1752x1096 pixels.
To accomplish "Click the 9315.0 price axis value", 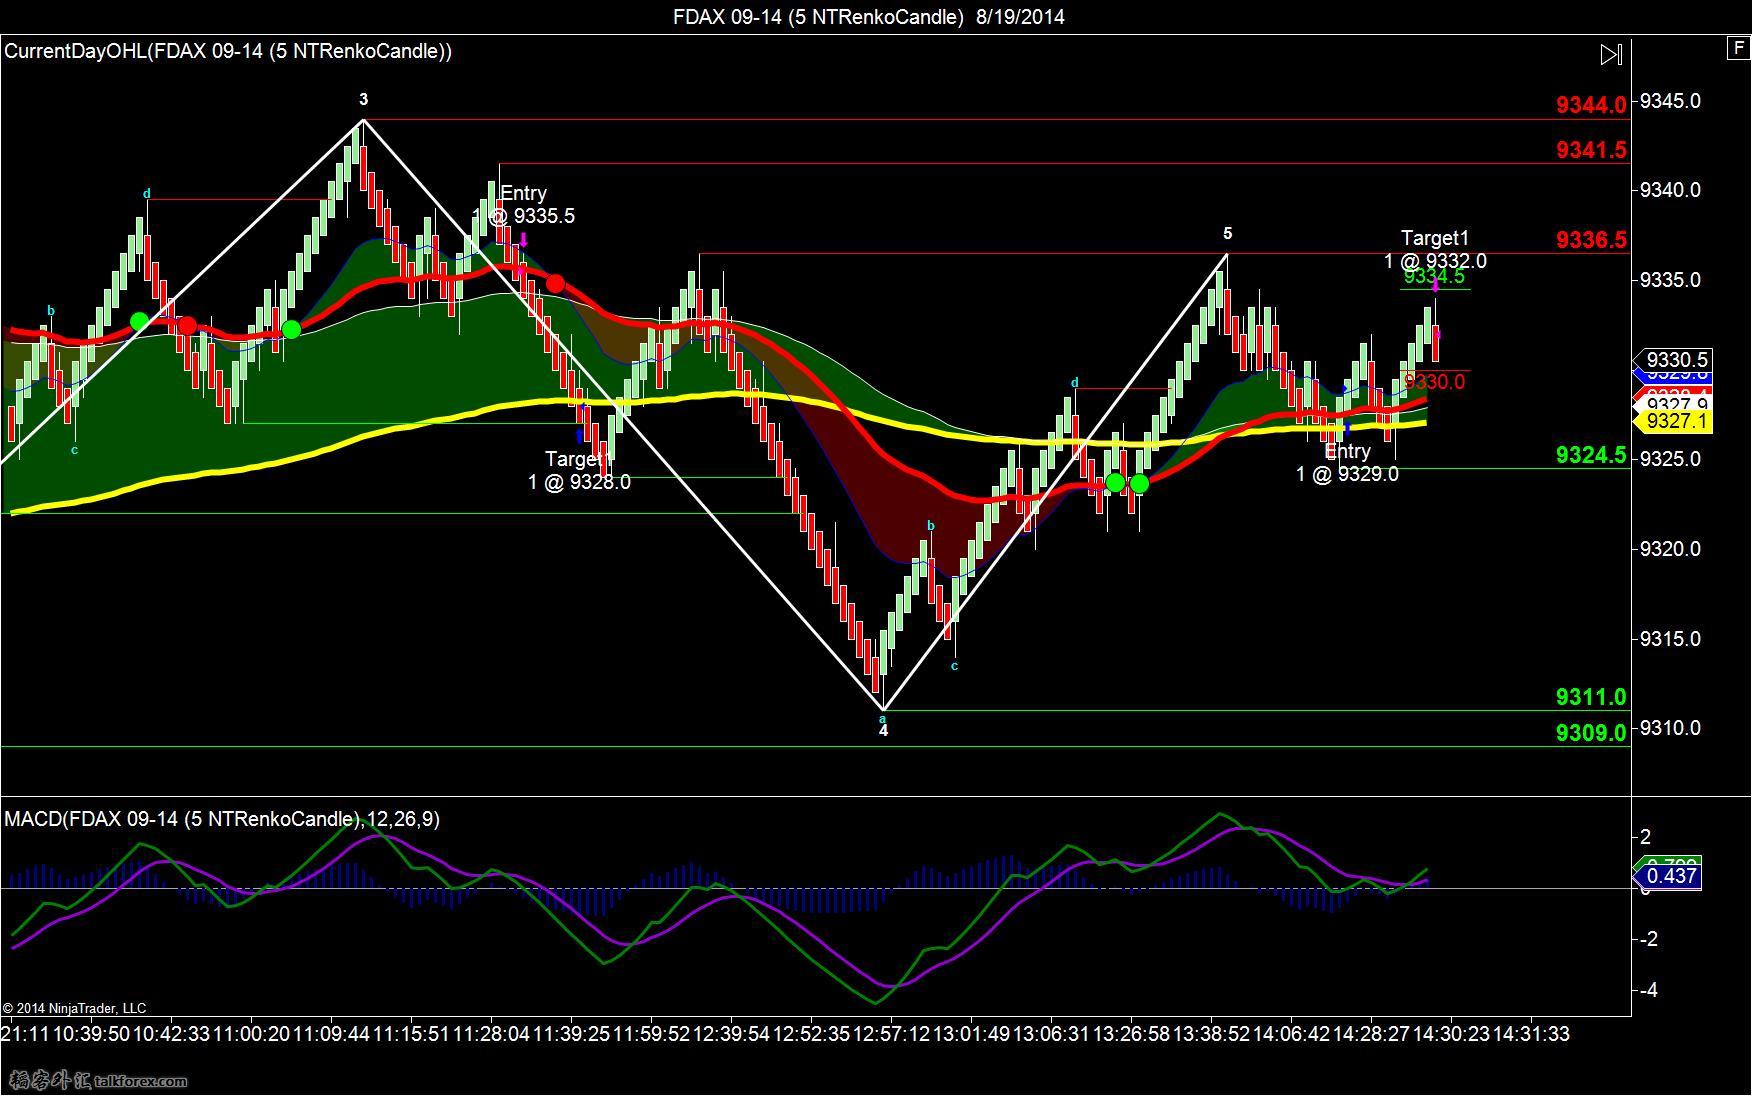I will tap(1670, 639).
